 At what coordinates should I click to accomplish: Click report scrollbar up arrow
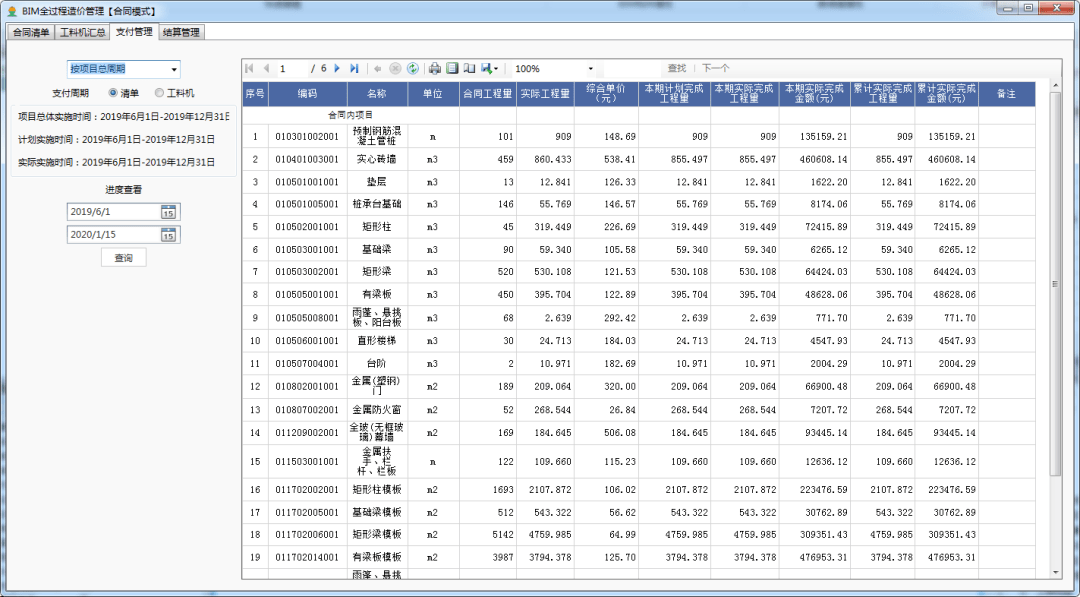coord(1055,85)
